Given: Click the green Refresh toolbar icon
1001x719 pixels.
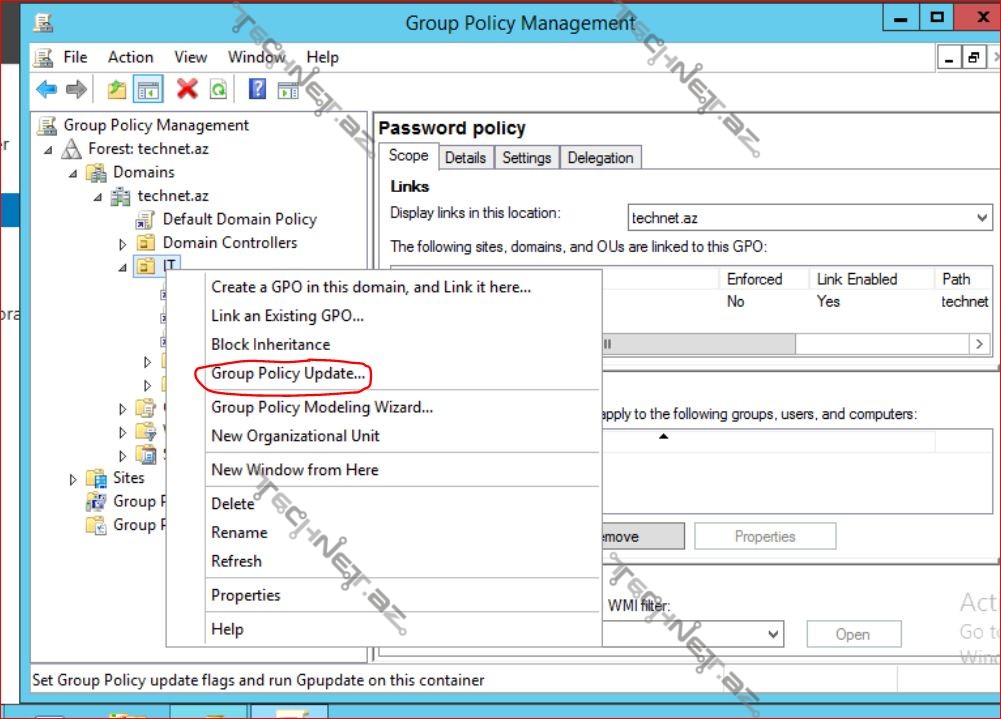Looking at the screenshot, I should [218, 90].
